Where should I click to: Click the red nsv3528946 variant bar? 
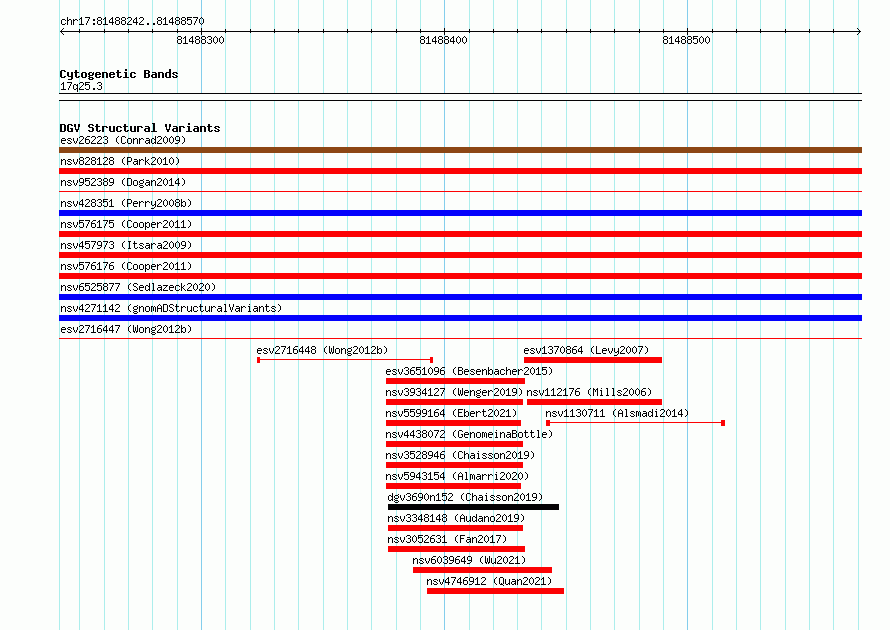coord(454,465)
